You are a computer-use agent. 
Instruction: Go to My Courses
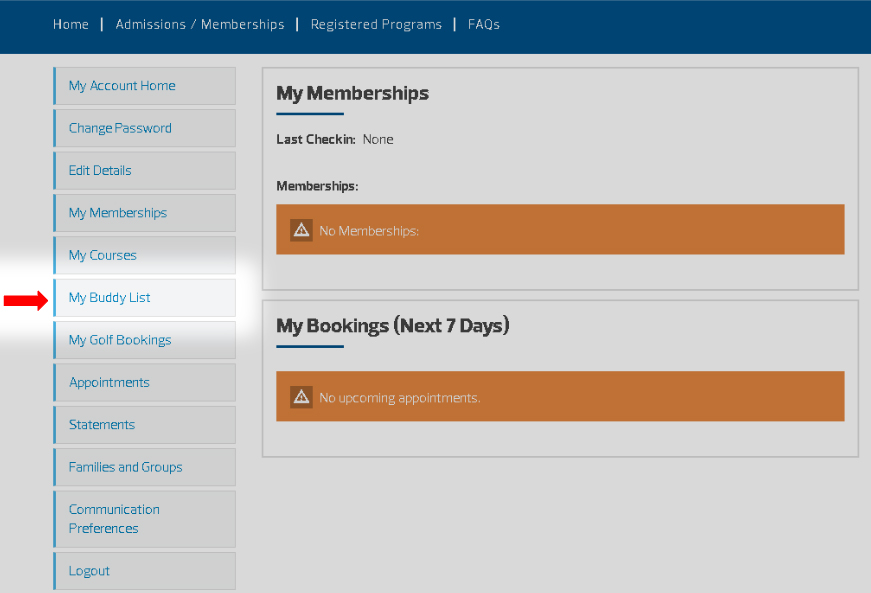pyautogui.click(x=102, y=255)
